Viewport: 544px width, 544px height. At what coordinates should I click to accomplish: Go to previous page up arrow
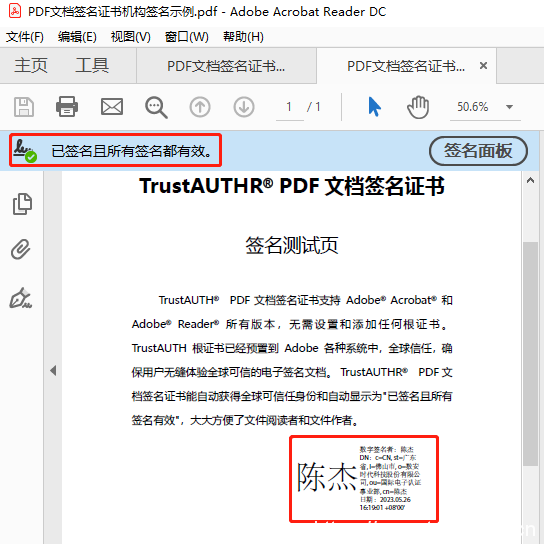(x=200, y=107)
